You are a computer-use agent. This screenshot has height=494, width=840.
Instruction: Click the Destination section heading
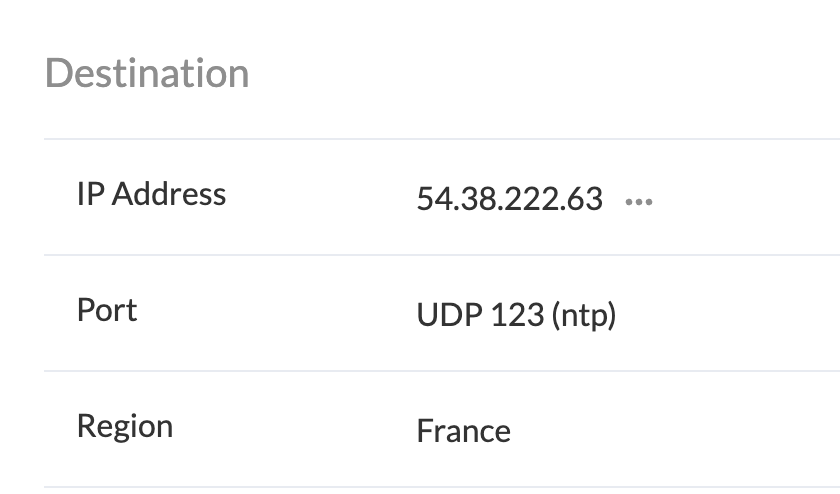pyautogui.click(x=147, y=74)
